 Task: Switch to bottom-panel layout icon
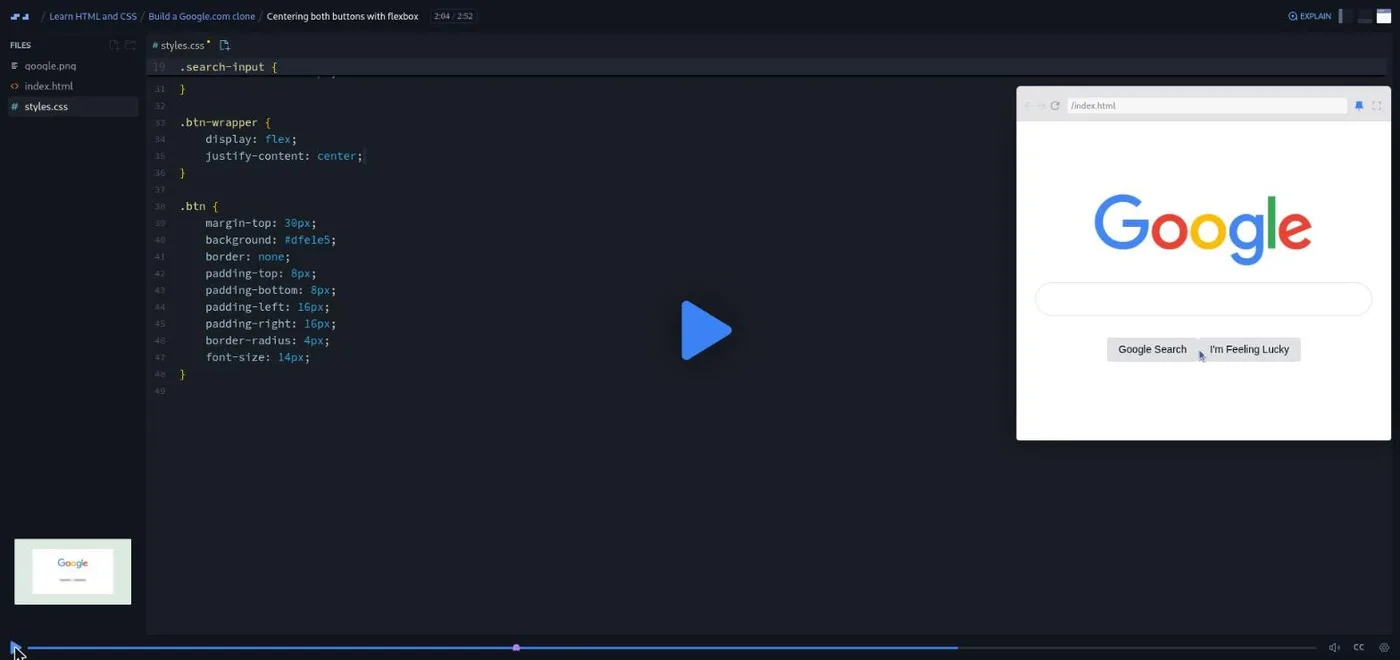pyautogui.click(x=1365, y=16)
